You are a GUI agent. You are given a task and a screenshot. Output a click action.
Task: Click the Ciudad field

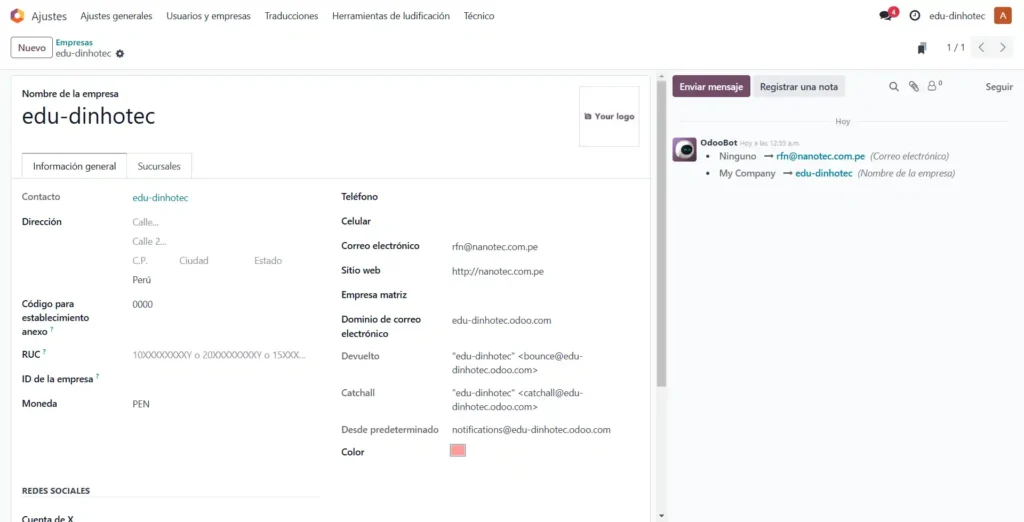coord(214,261)
